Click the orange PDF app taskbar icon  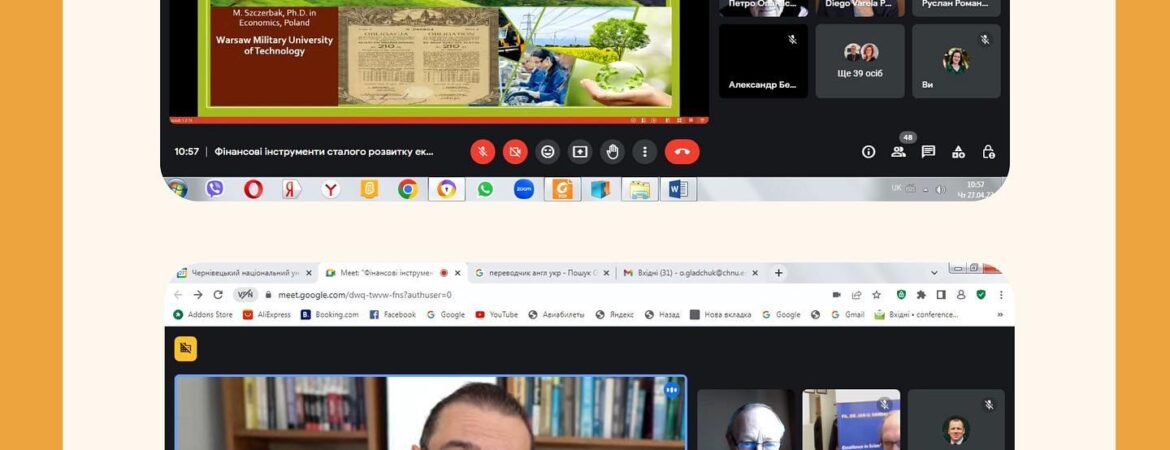pyautogui.click(x=563, y=189)
